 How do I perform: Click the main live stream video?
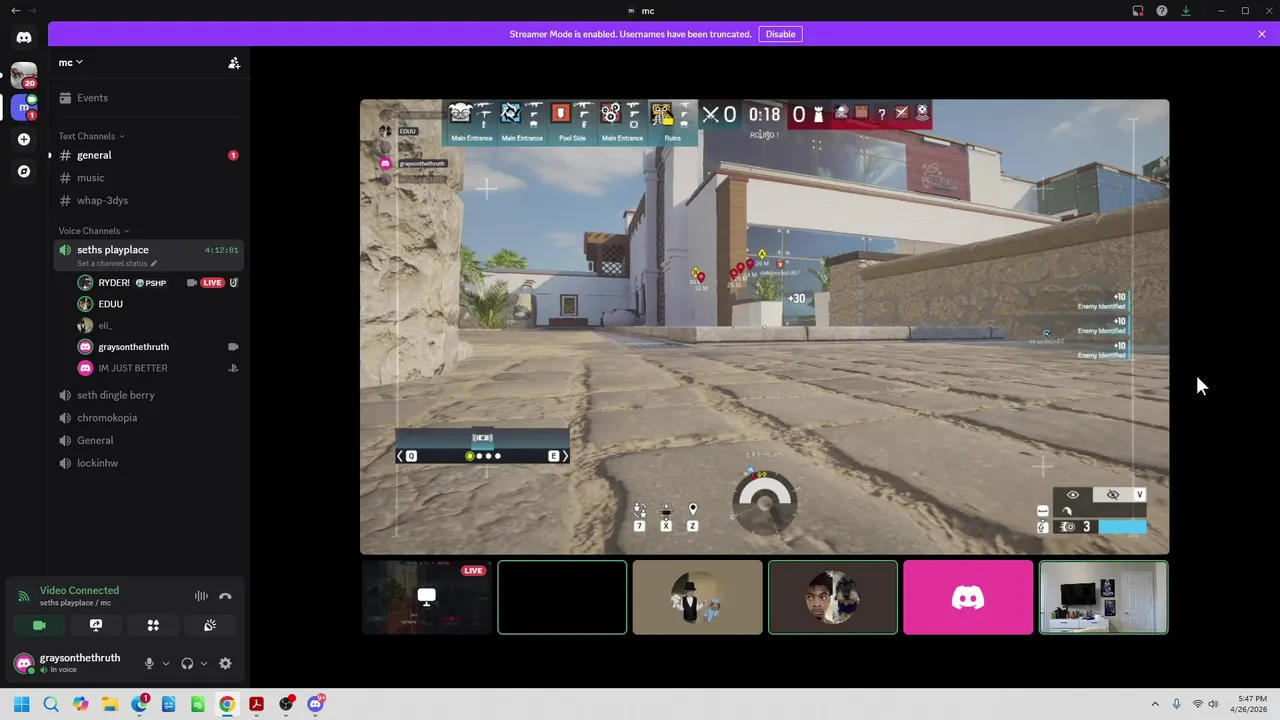pos(764,326)
